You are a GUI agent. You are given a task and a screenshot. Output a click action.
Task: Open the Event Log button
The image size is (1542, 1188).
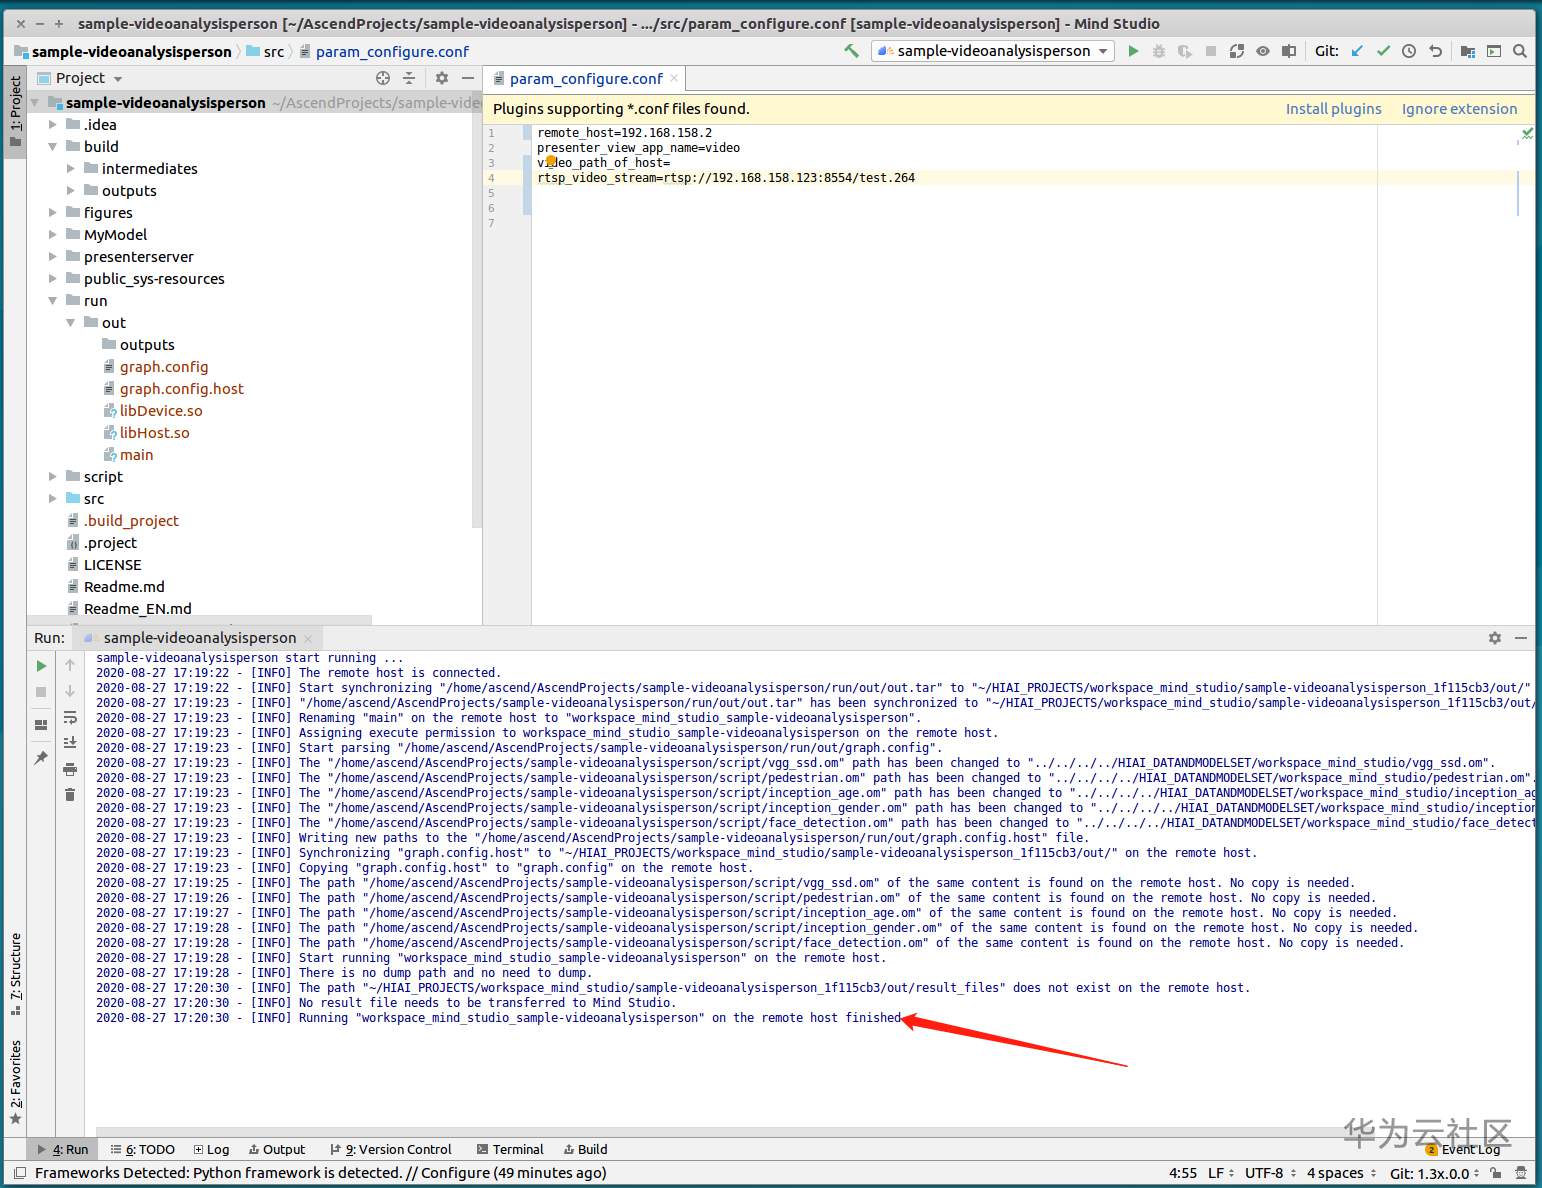click(x=1463, y=1150)
